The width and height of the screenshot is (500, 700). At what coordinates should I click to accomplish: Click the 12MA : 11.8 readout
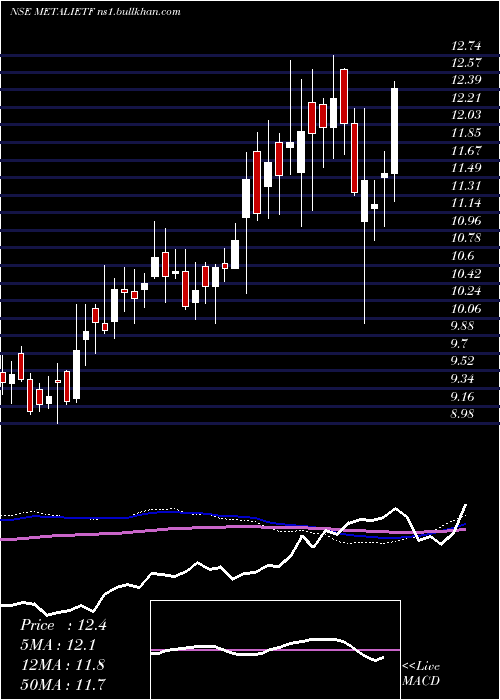point(63,665)
